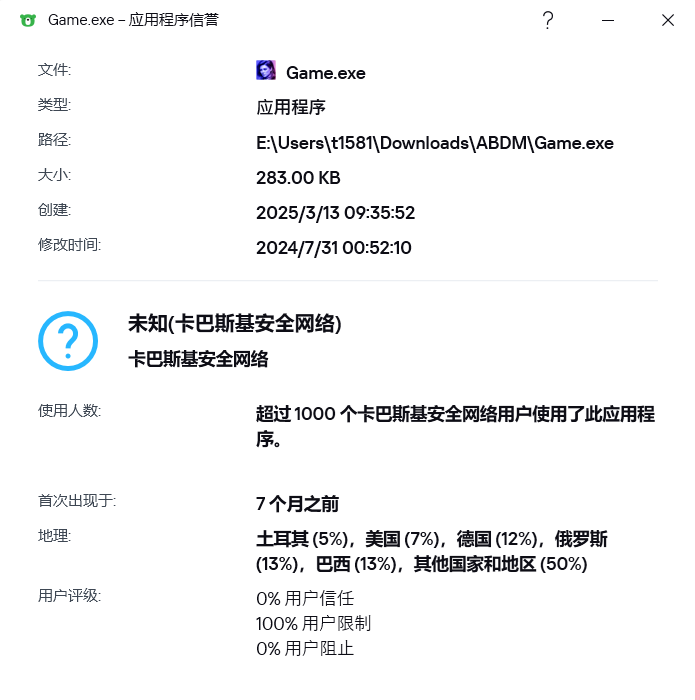The width and height of the screenshot is (695, 700).
Task: Click the modified time 2024/7/31 00:52:10
Action: [333, 248]
